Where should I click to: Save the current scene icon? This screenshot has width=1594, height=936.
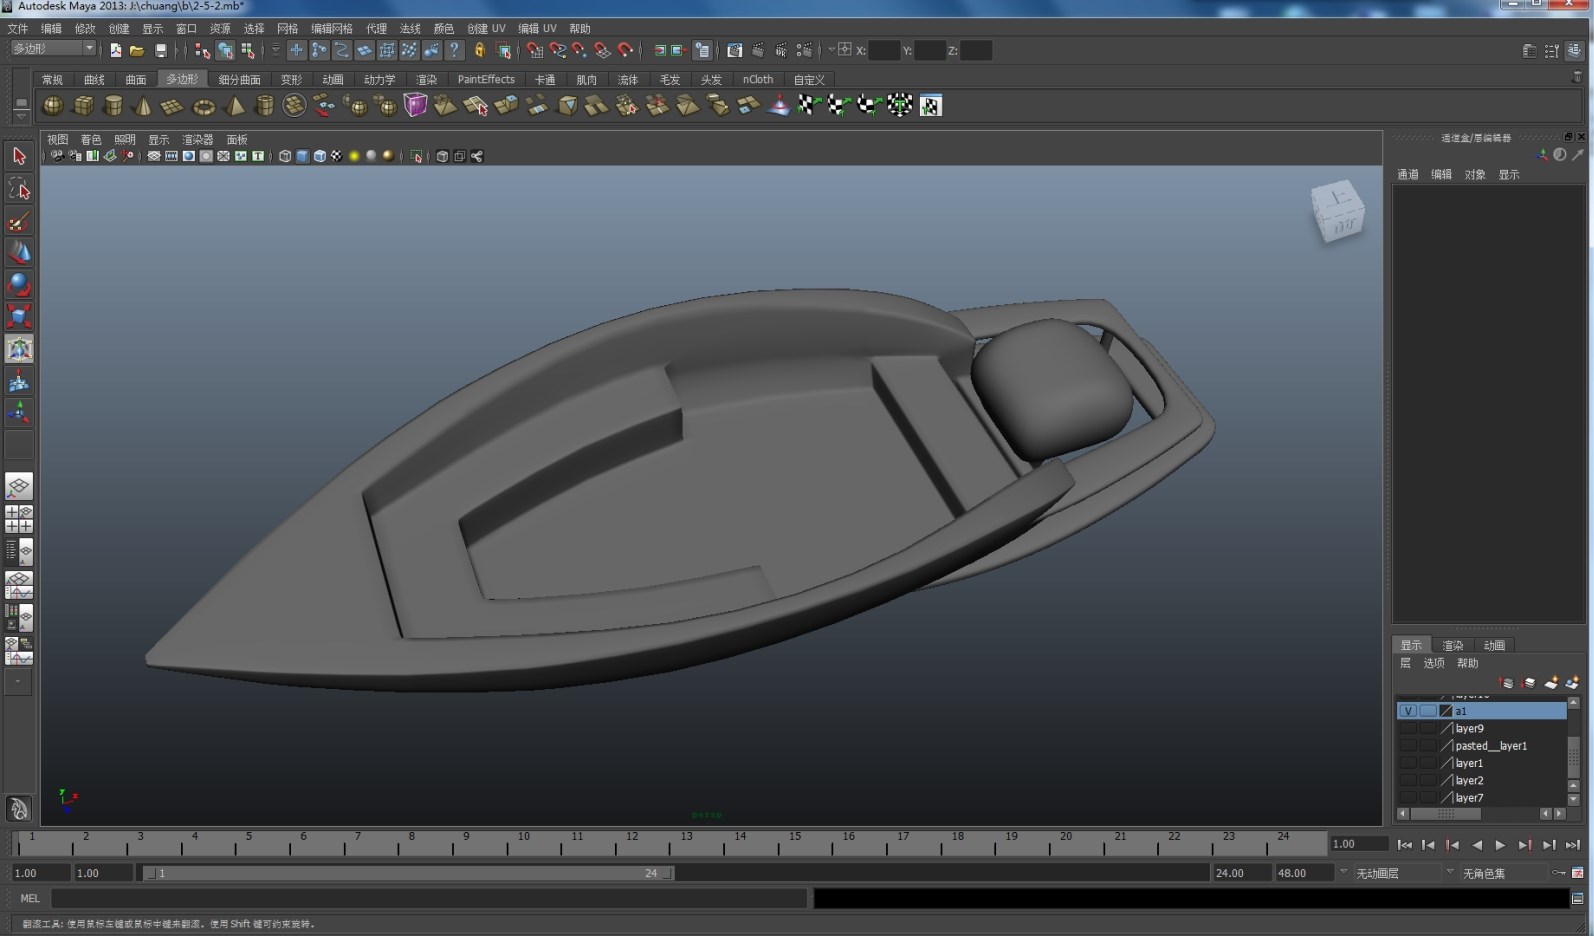160,50
